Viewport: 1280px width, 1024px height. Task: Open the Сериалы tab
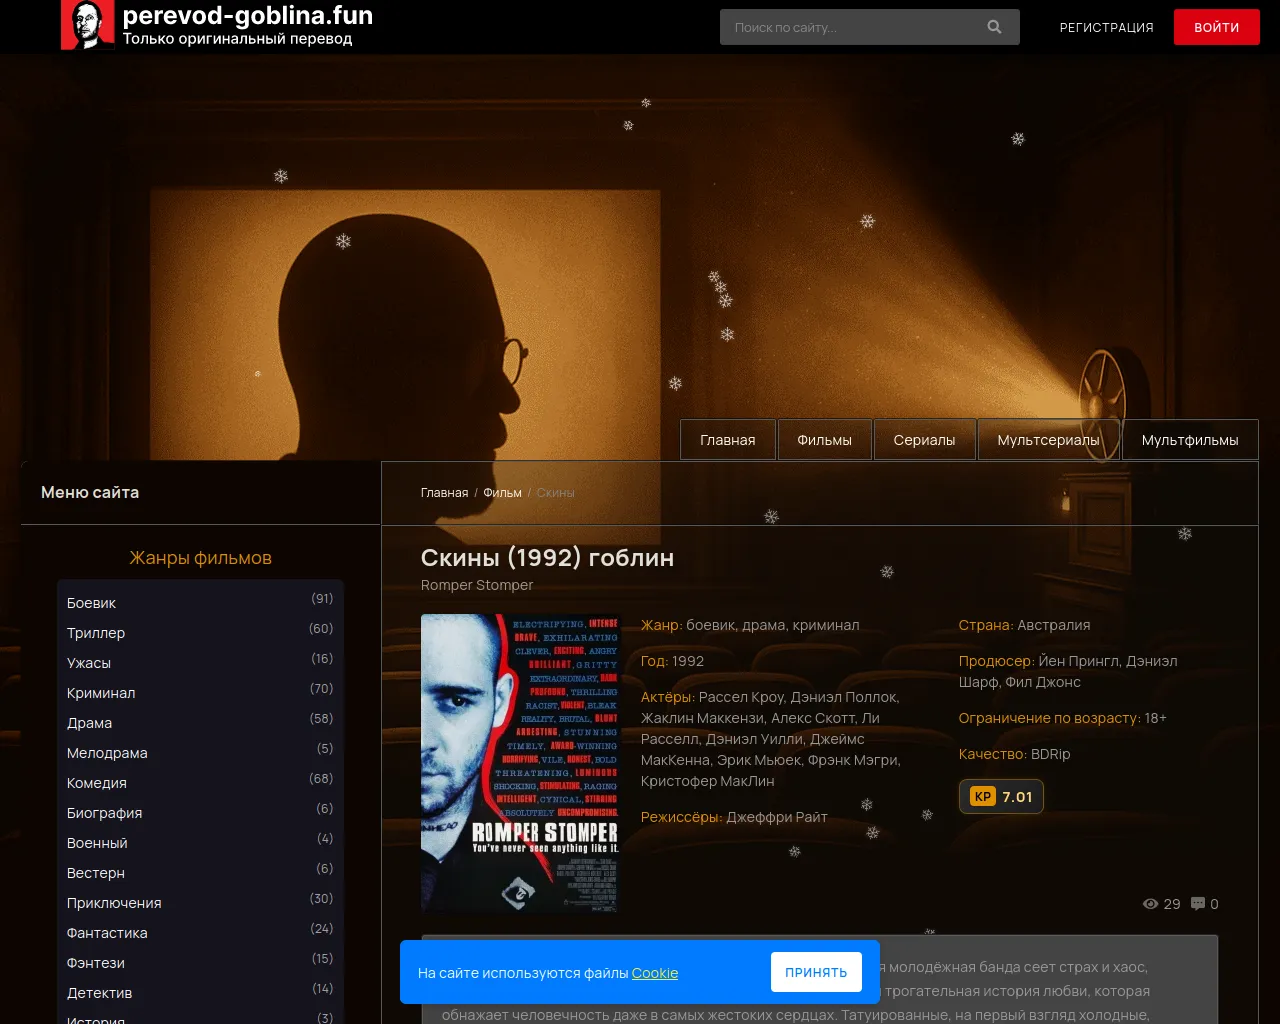(x=924, y=439)
